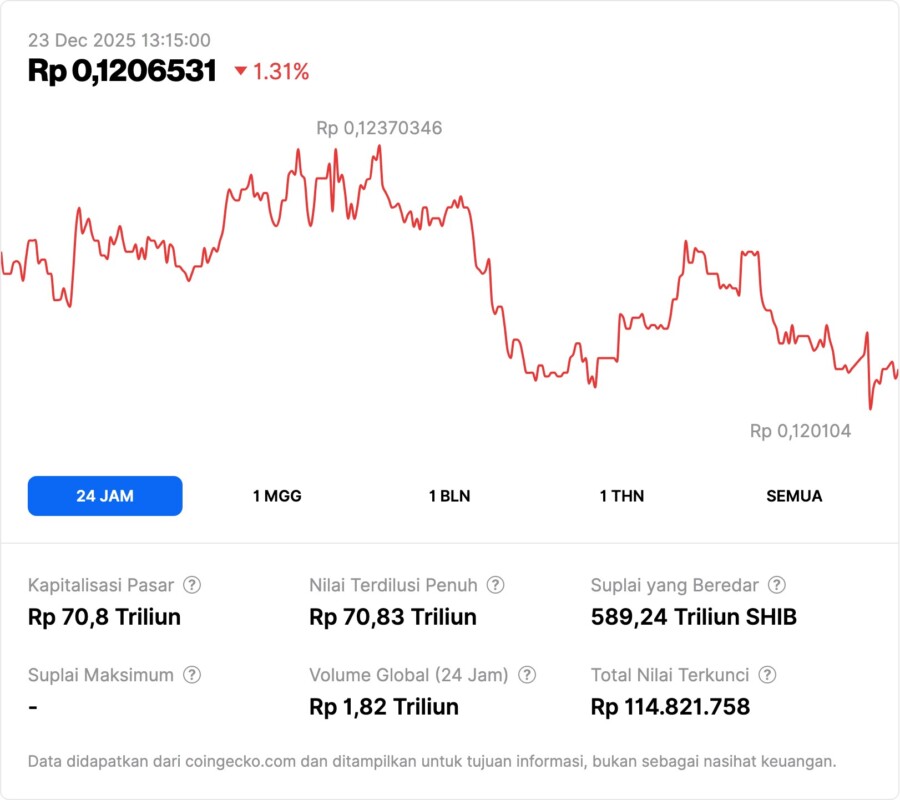The image size is (900, 800).
Task: Click the chart low label Rp 0,120104
Action: tap(800, 431)
